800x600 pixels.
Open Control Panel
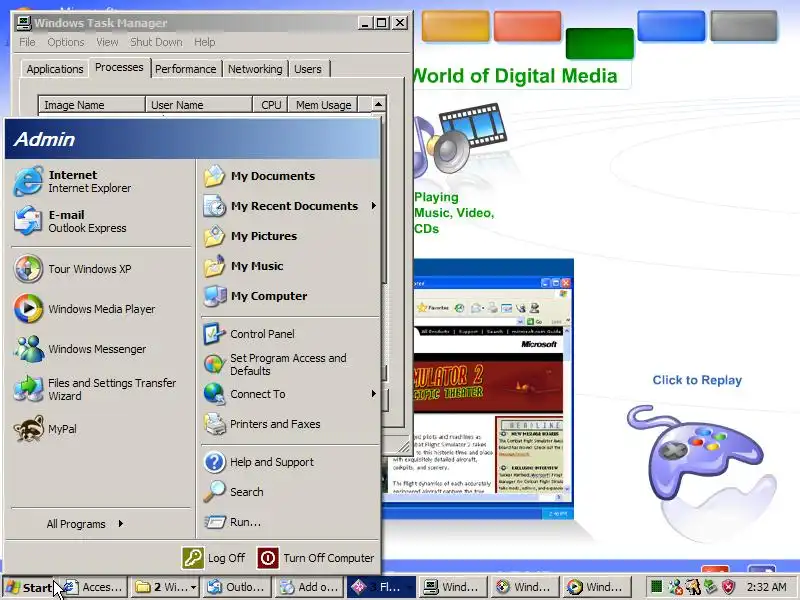290,334
